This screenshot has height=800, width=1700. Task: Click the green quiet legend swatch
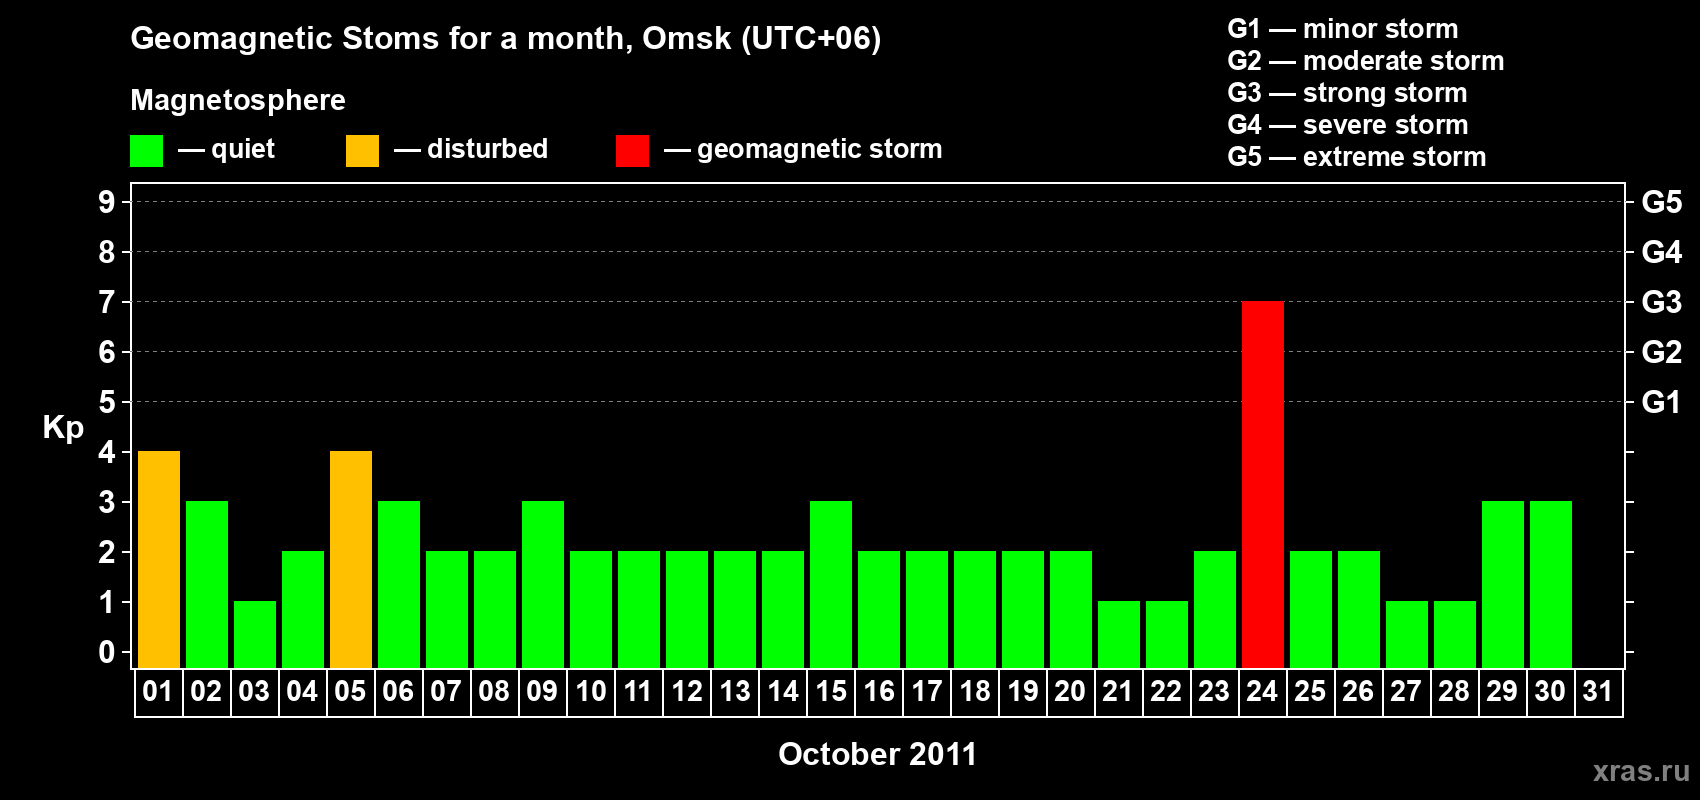pyautogui.click(x=146, y=151)
